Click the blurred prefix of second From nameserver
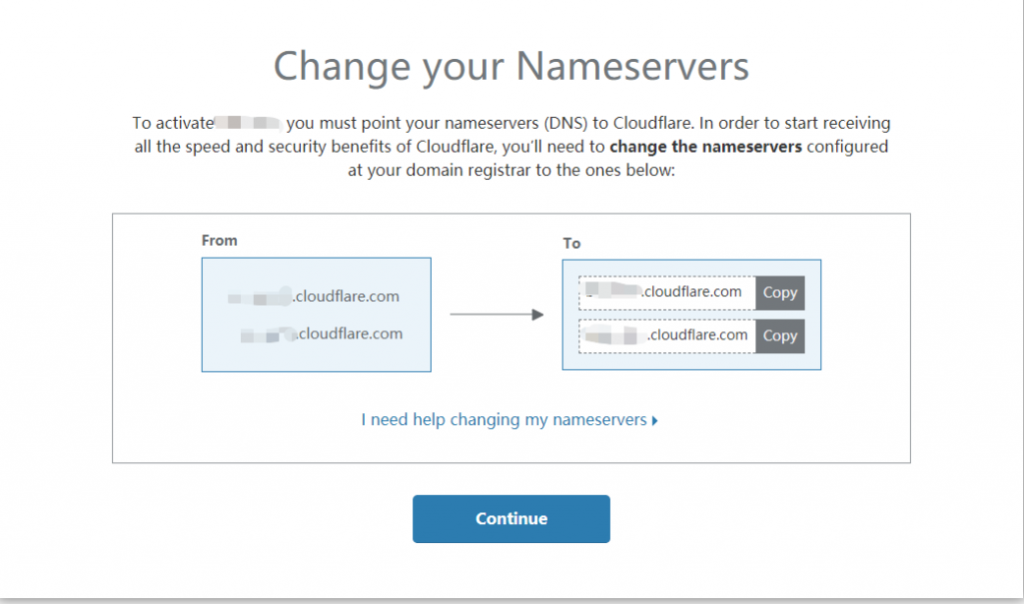Image resolution: width=1024 pixels, height=604 pixels. (268, 334)
